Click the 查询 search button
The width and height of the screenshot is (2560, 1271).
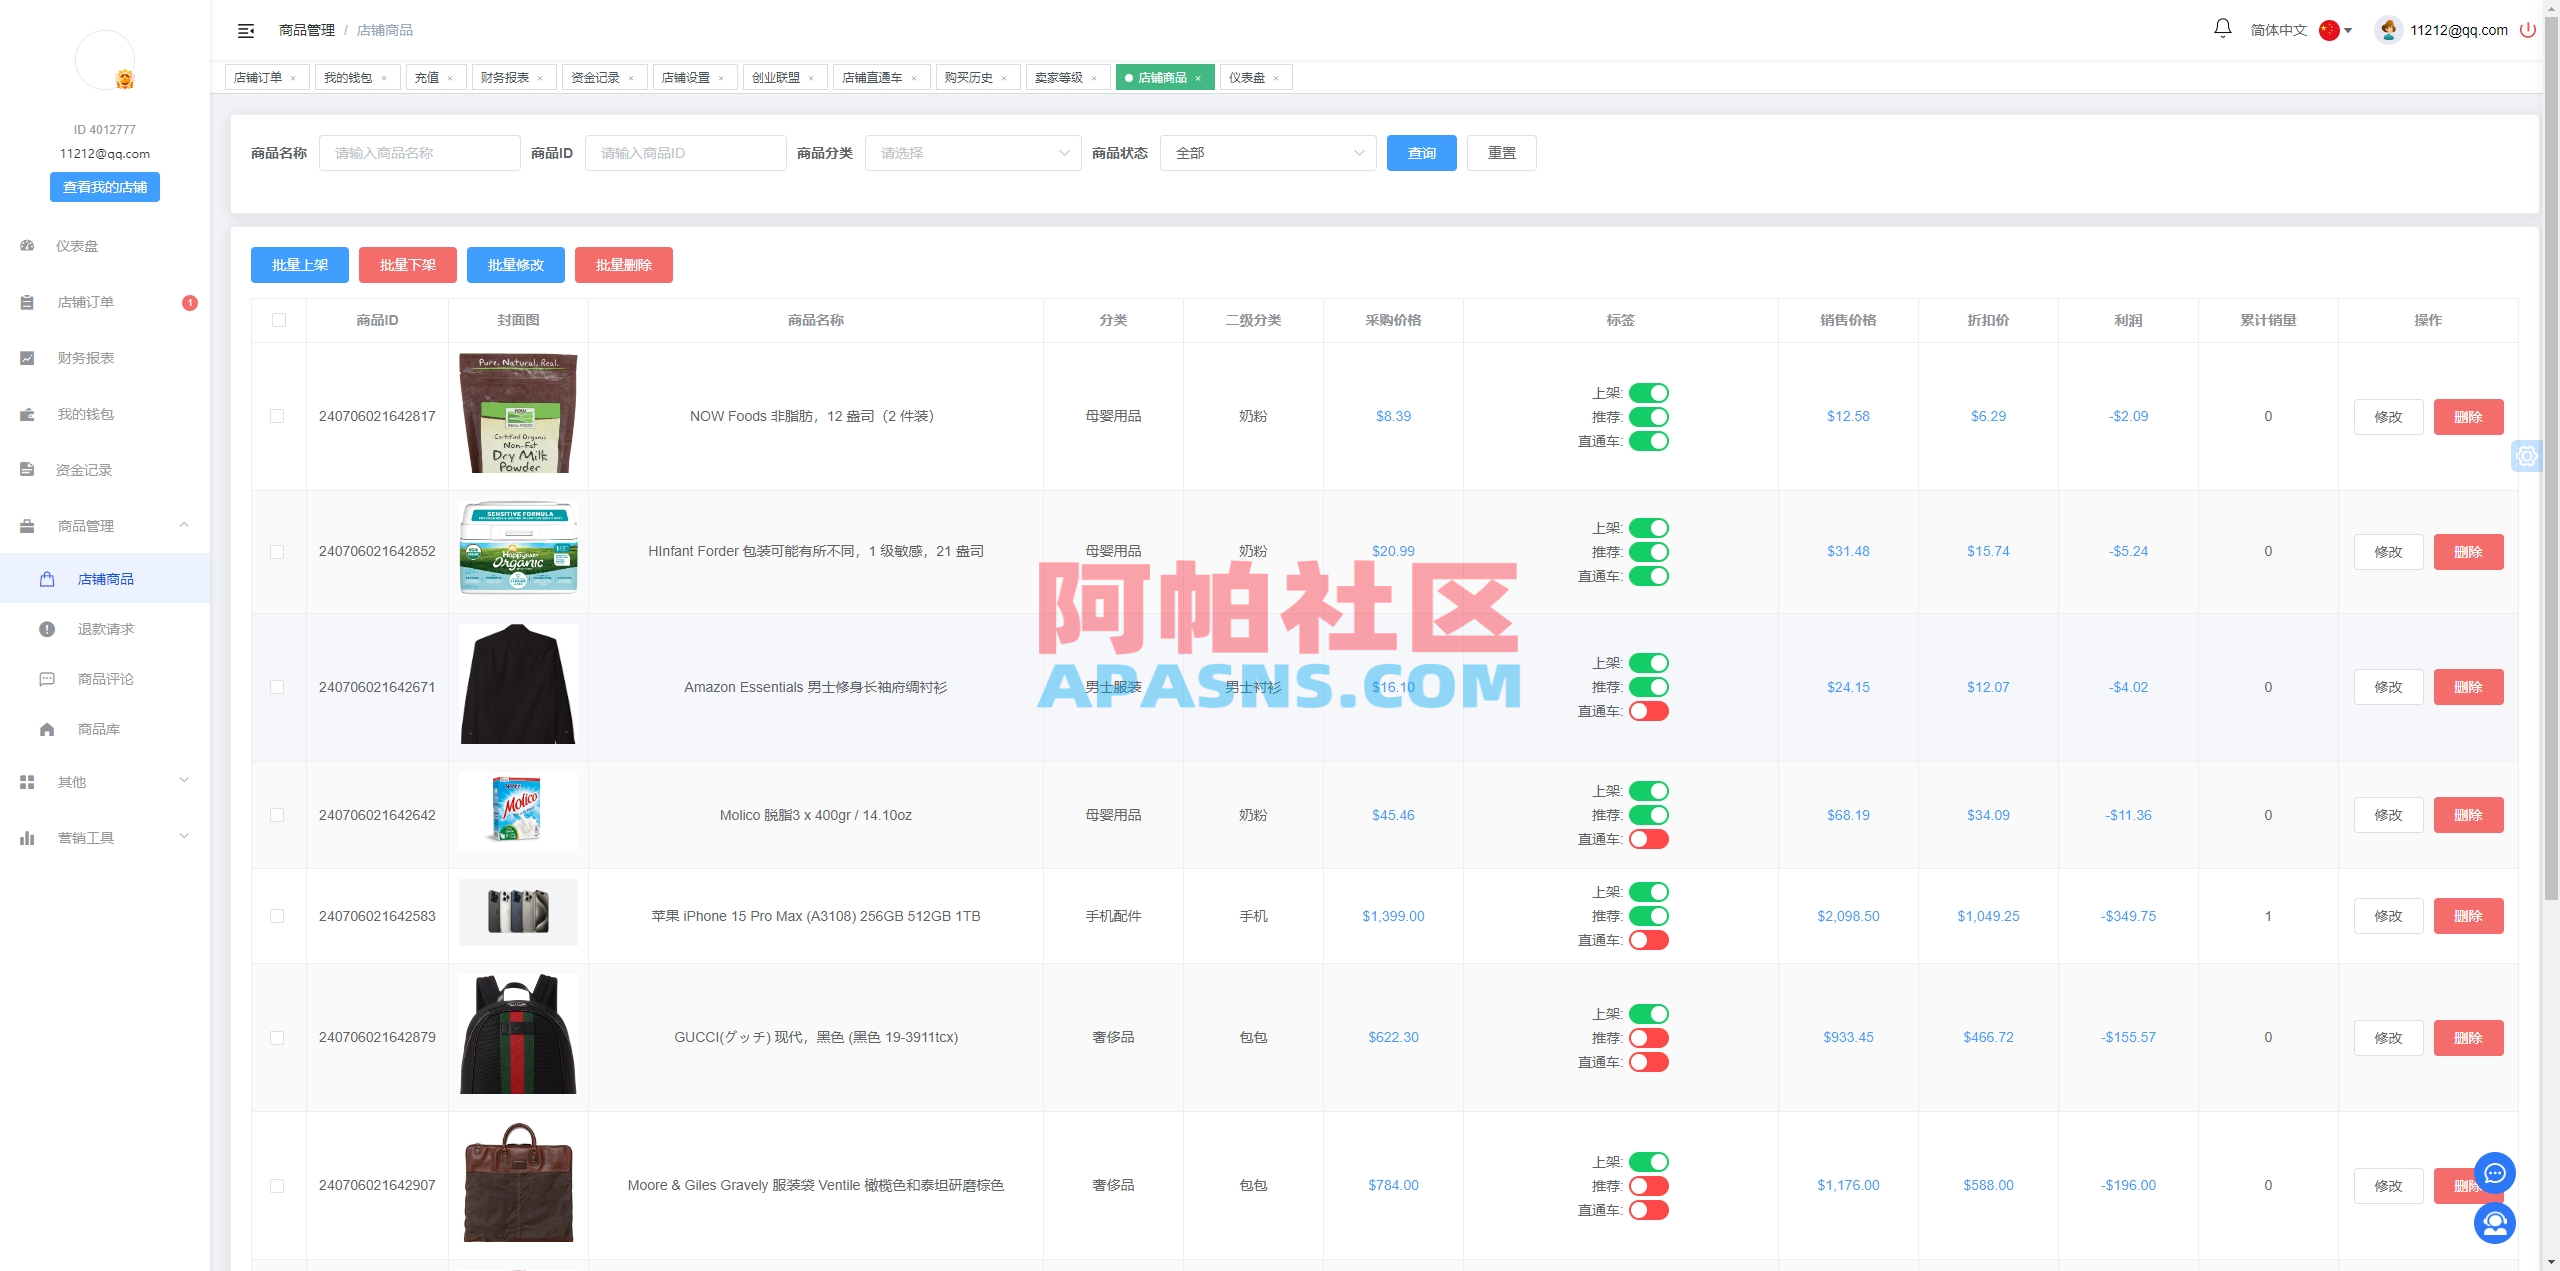pos(1421,152)
